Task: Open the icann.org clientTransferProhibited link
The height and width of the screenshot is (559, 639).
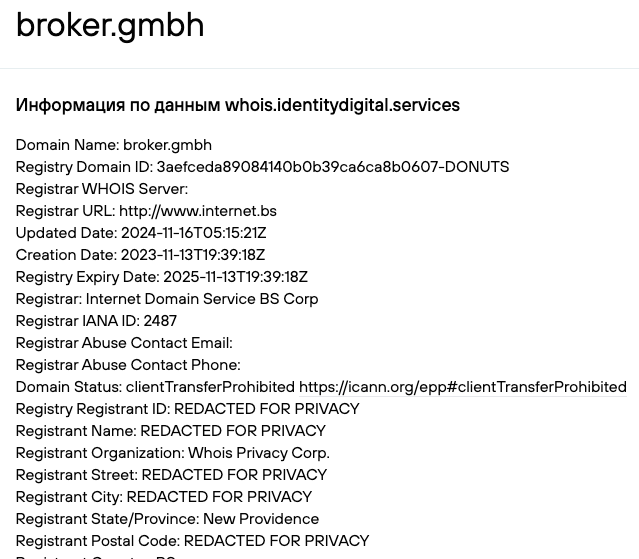Action: pos(462,387)
